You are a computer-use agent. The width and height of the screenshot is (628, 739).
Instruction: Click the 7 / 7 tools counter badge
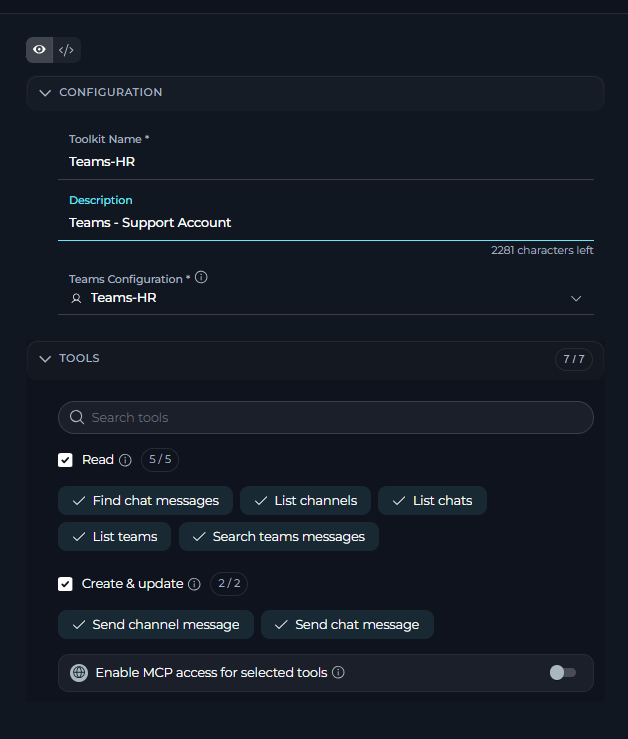click(x=574, y=359)
